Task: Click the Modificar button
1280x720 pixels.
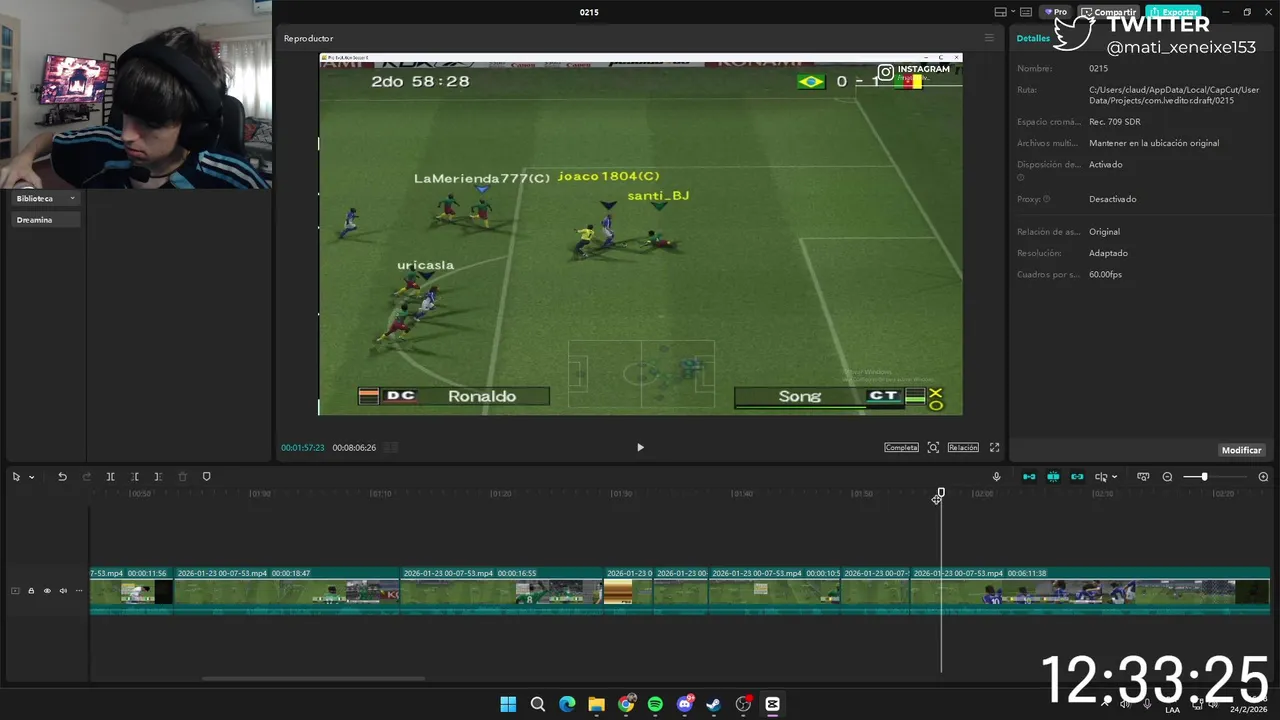Action: pyautogui.click(x=1241, y=450)
